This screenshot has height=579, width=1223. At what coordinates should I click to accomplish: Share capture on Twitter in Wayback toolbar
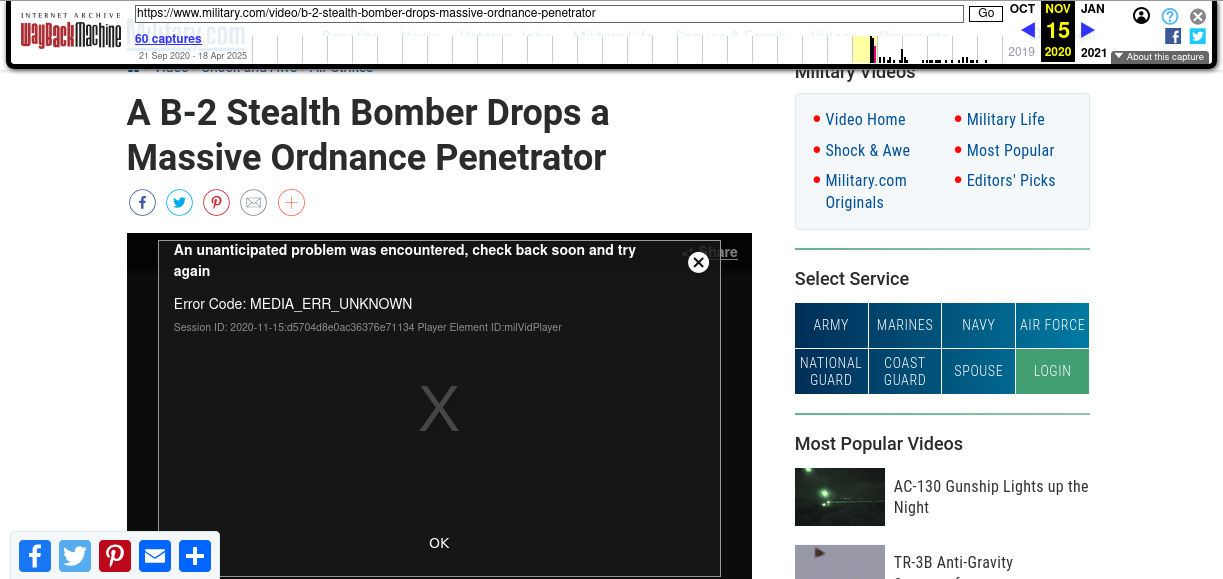click(x=1198, y=36)
